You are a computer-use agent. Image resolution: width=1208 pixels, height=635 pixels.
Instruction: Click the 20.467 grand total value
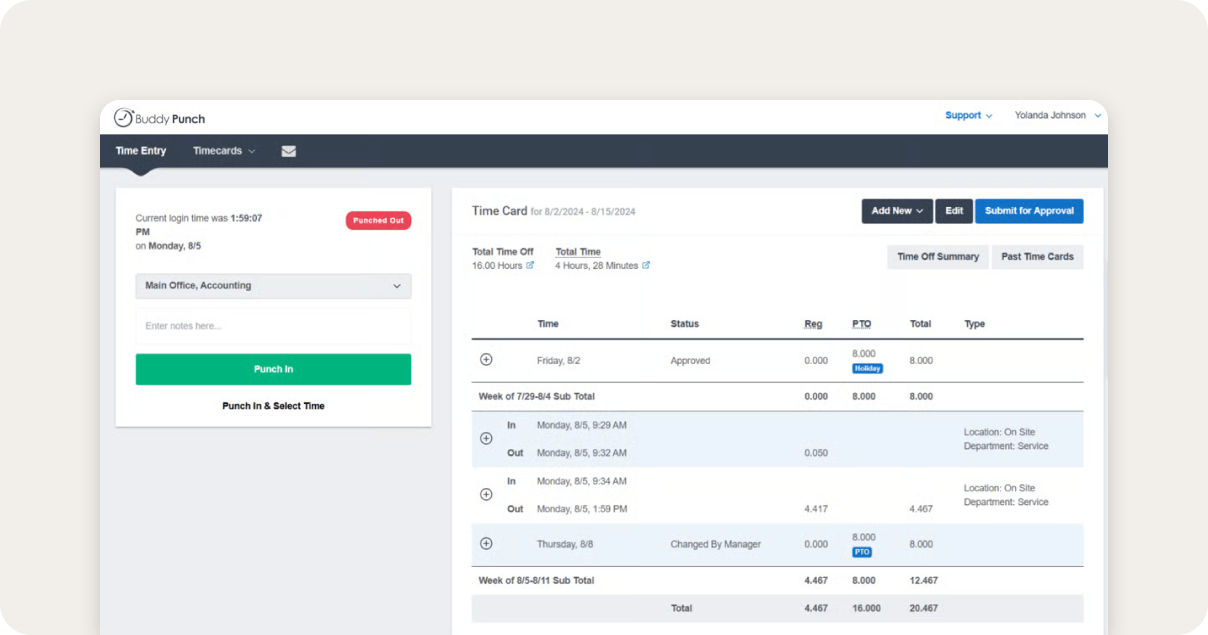click(923, 609)
